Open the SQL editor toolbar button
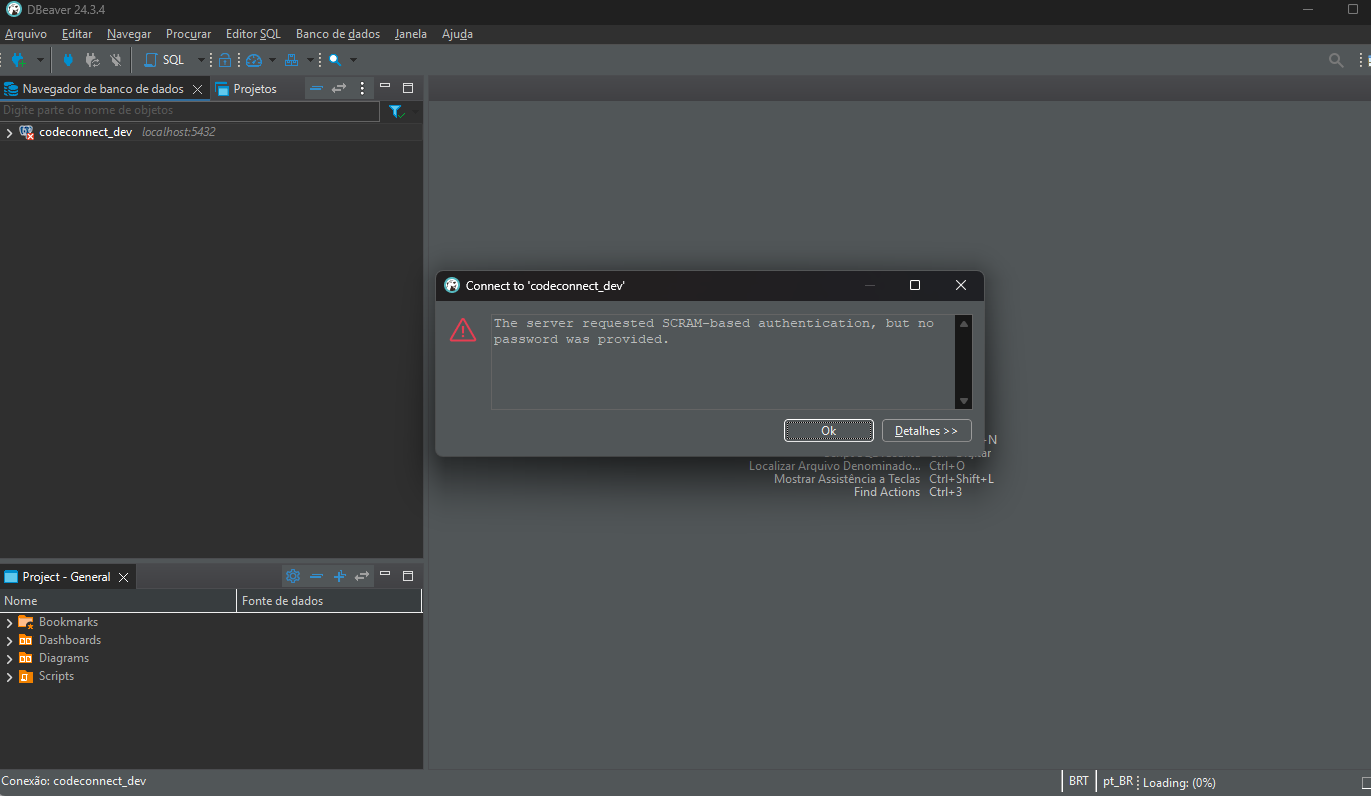Viewport: 1371px width, 796px height. coord(166,60)
